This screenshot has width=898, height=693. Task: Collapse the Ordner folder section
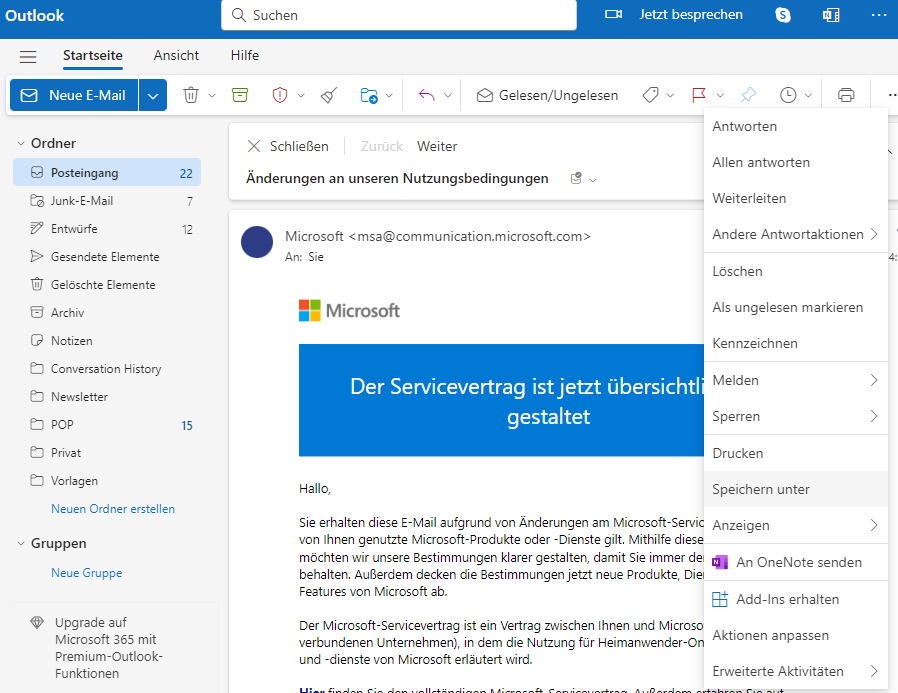coord(21,143)
